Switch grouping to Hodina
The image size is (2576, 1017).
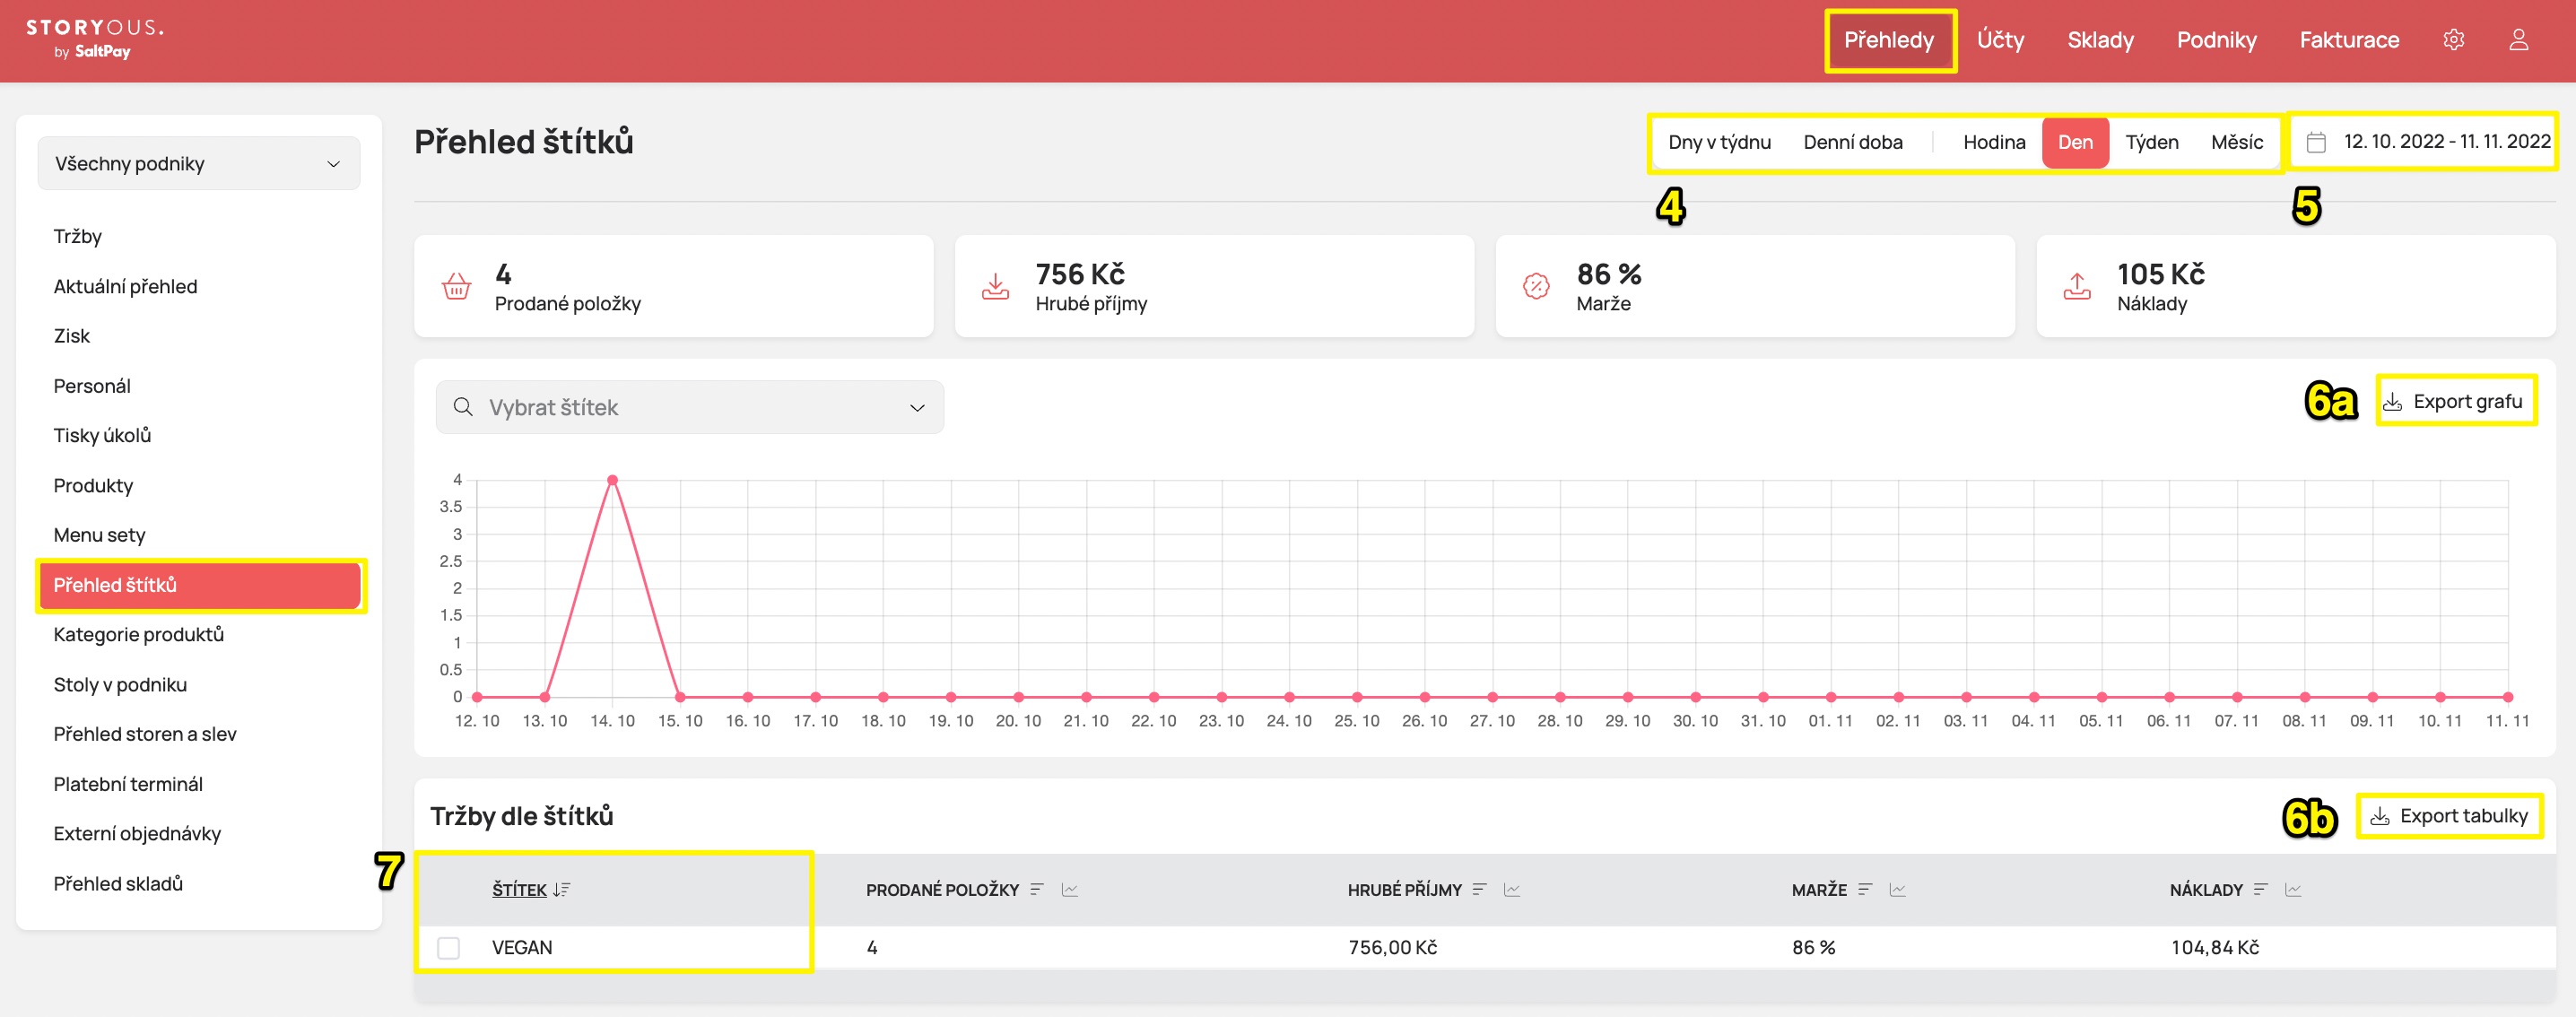tap(1994, 142)
